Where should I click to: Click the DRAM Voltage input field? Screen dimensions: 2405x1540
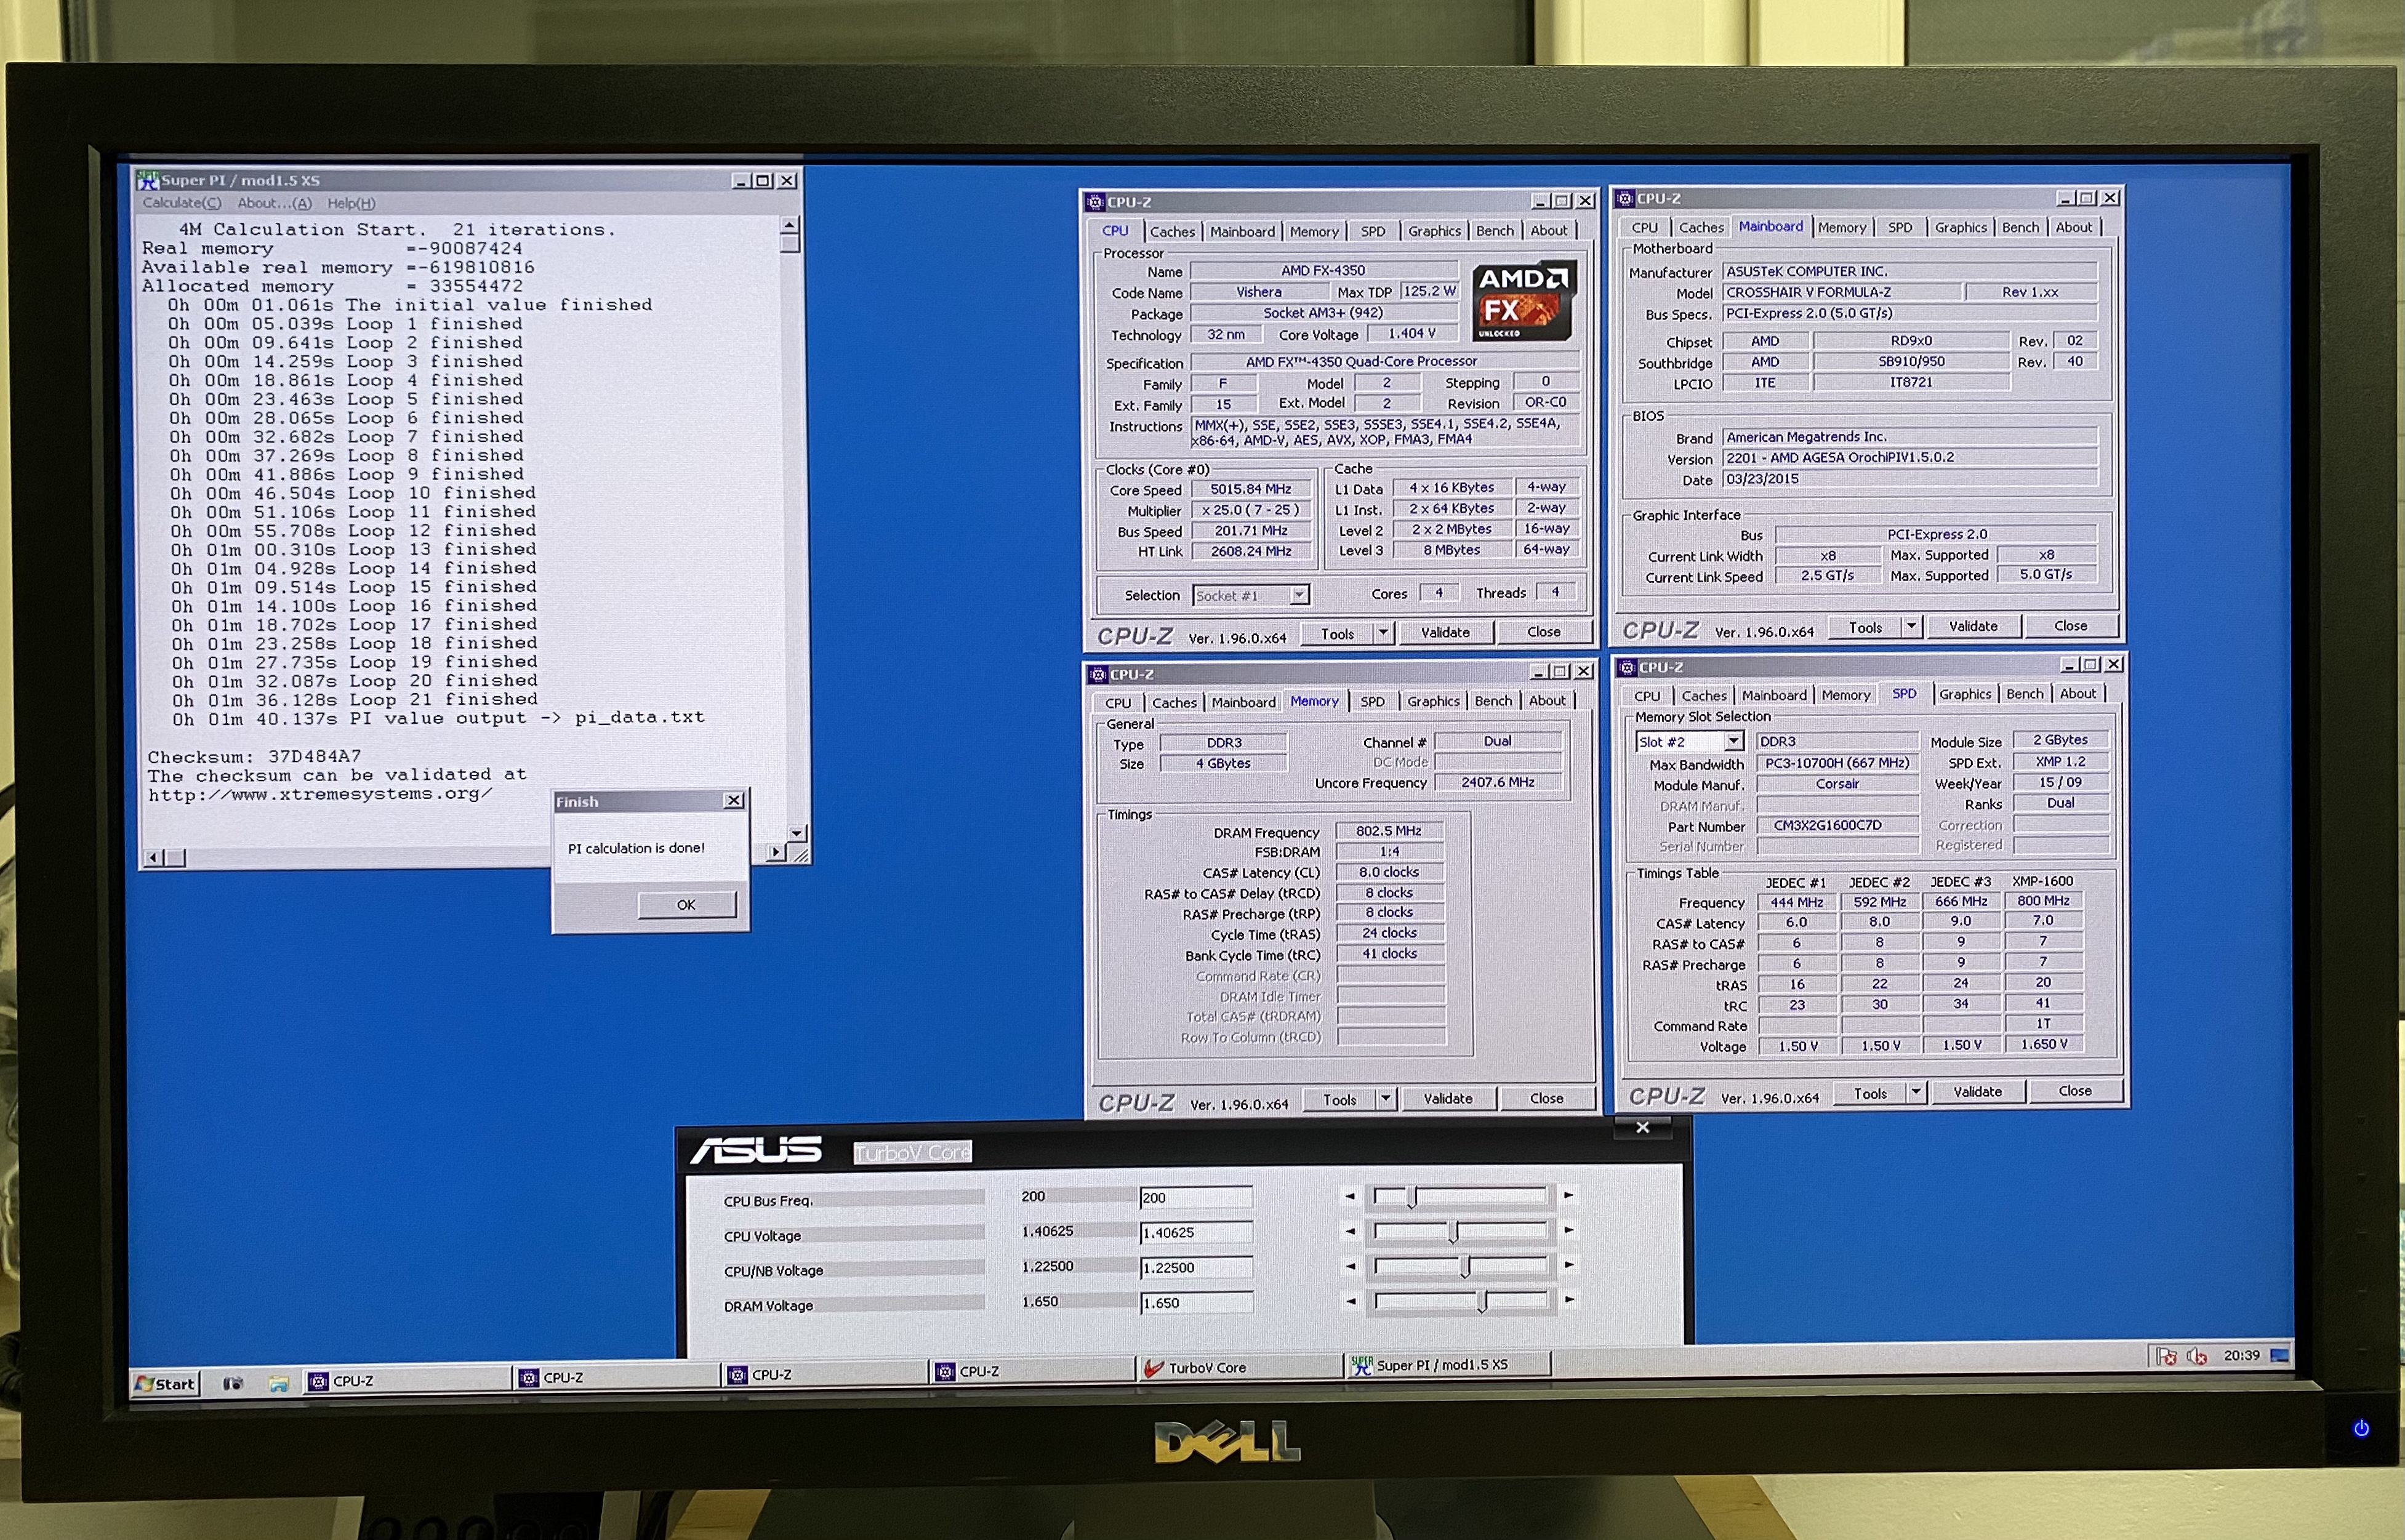tap(1195, 1303)
